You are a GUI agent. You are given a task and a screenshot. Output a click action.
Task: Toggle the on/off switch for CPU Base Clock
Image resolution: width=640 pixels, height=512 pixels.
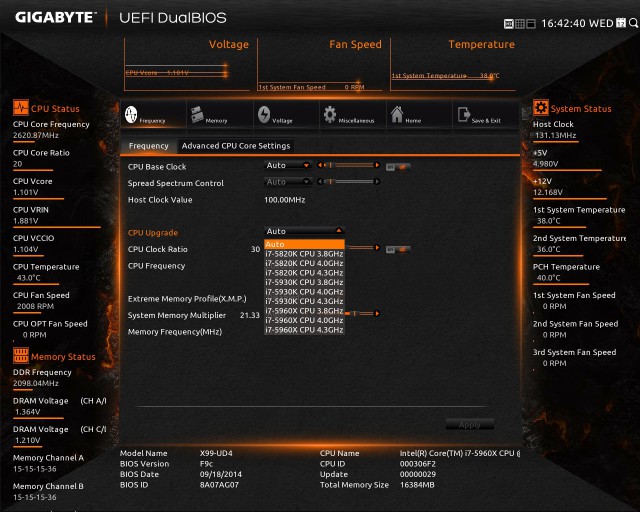398,167
